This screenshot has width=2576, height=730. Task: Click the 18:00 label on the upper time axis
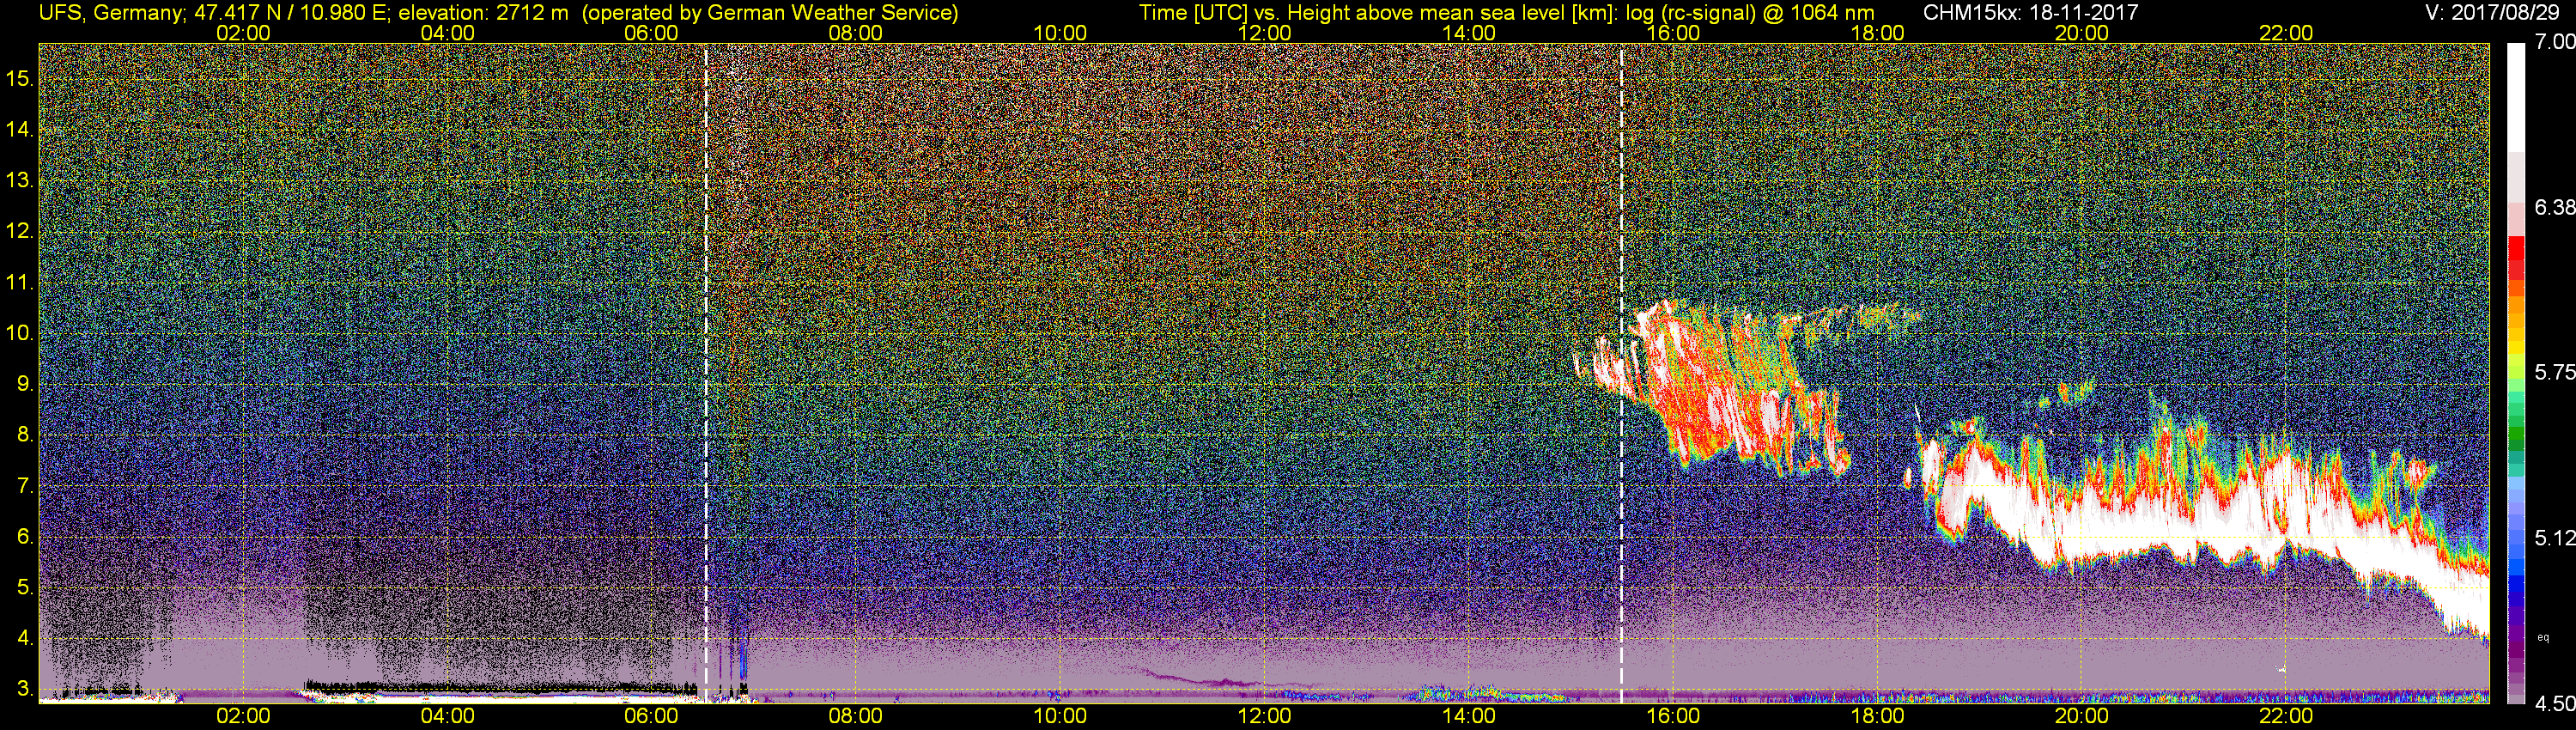point(1877,33)
